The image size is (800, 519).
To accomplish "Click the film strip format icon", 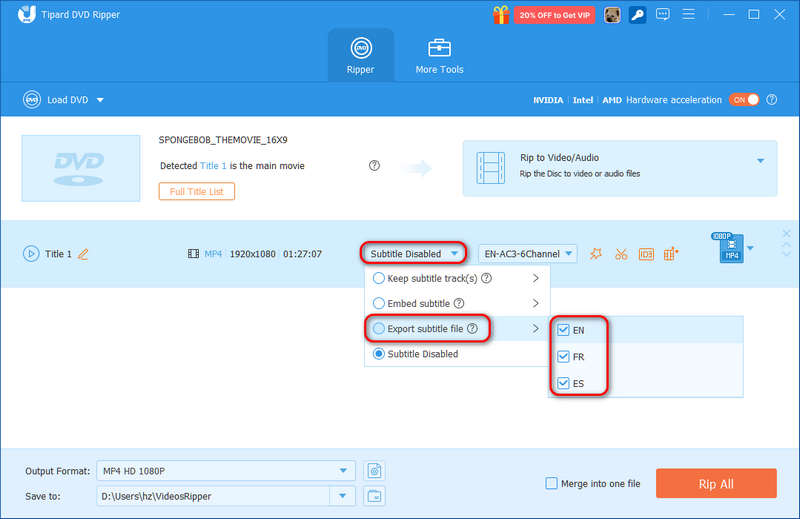I will [193, 254].
